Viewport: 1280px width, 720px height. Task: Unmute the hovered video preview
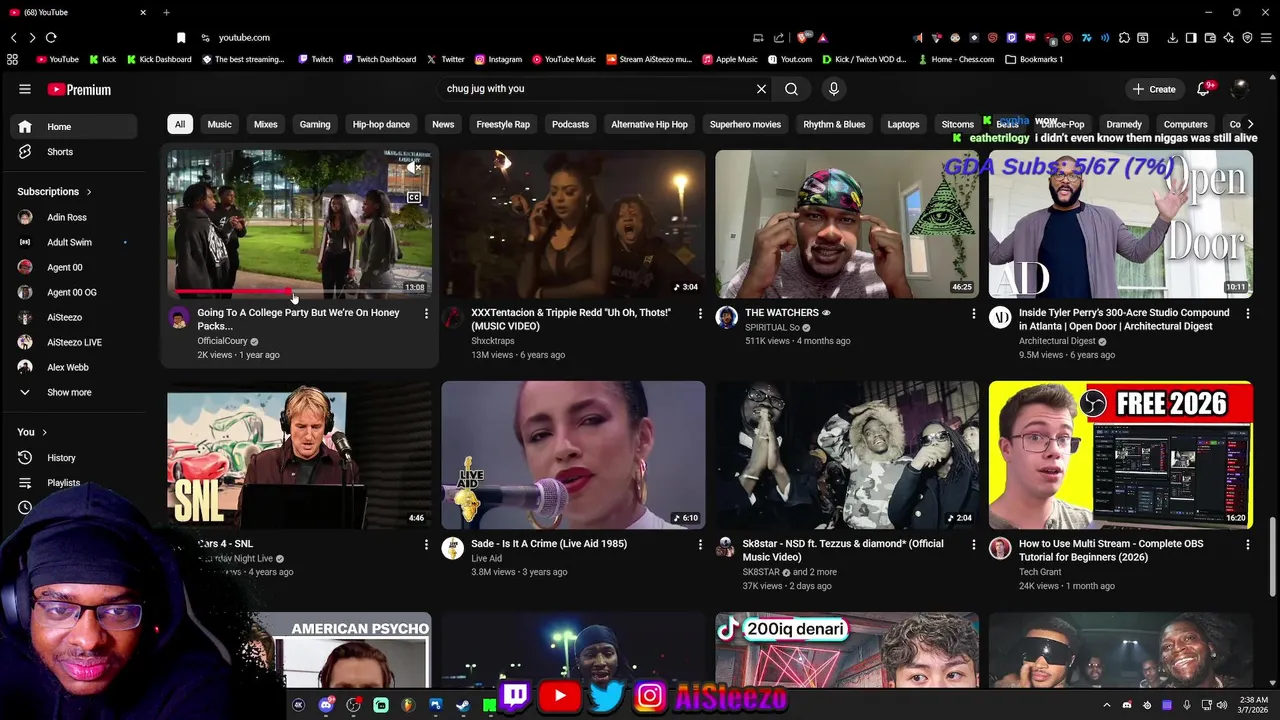[x=413, y=168]
